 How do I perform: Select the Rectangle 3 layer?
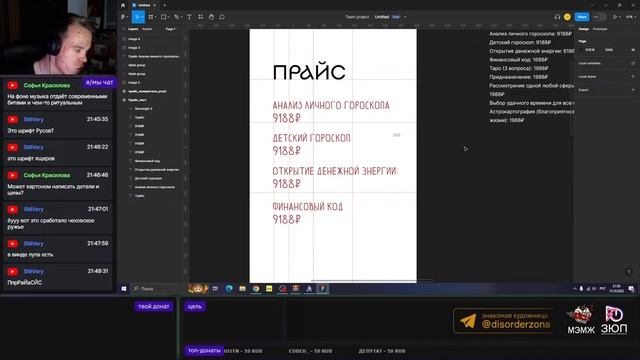[143, 109]
